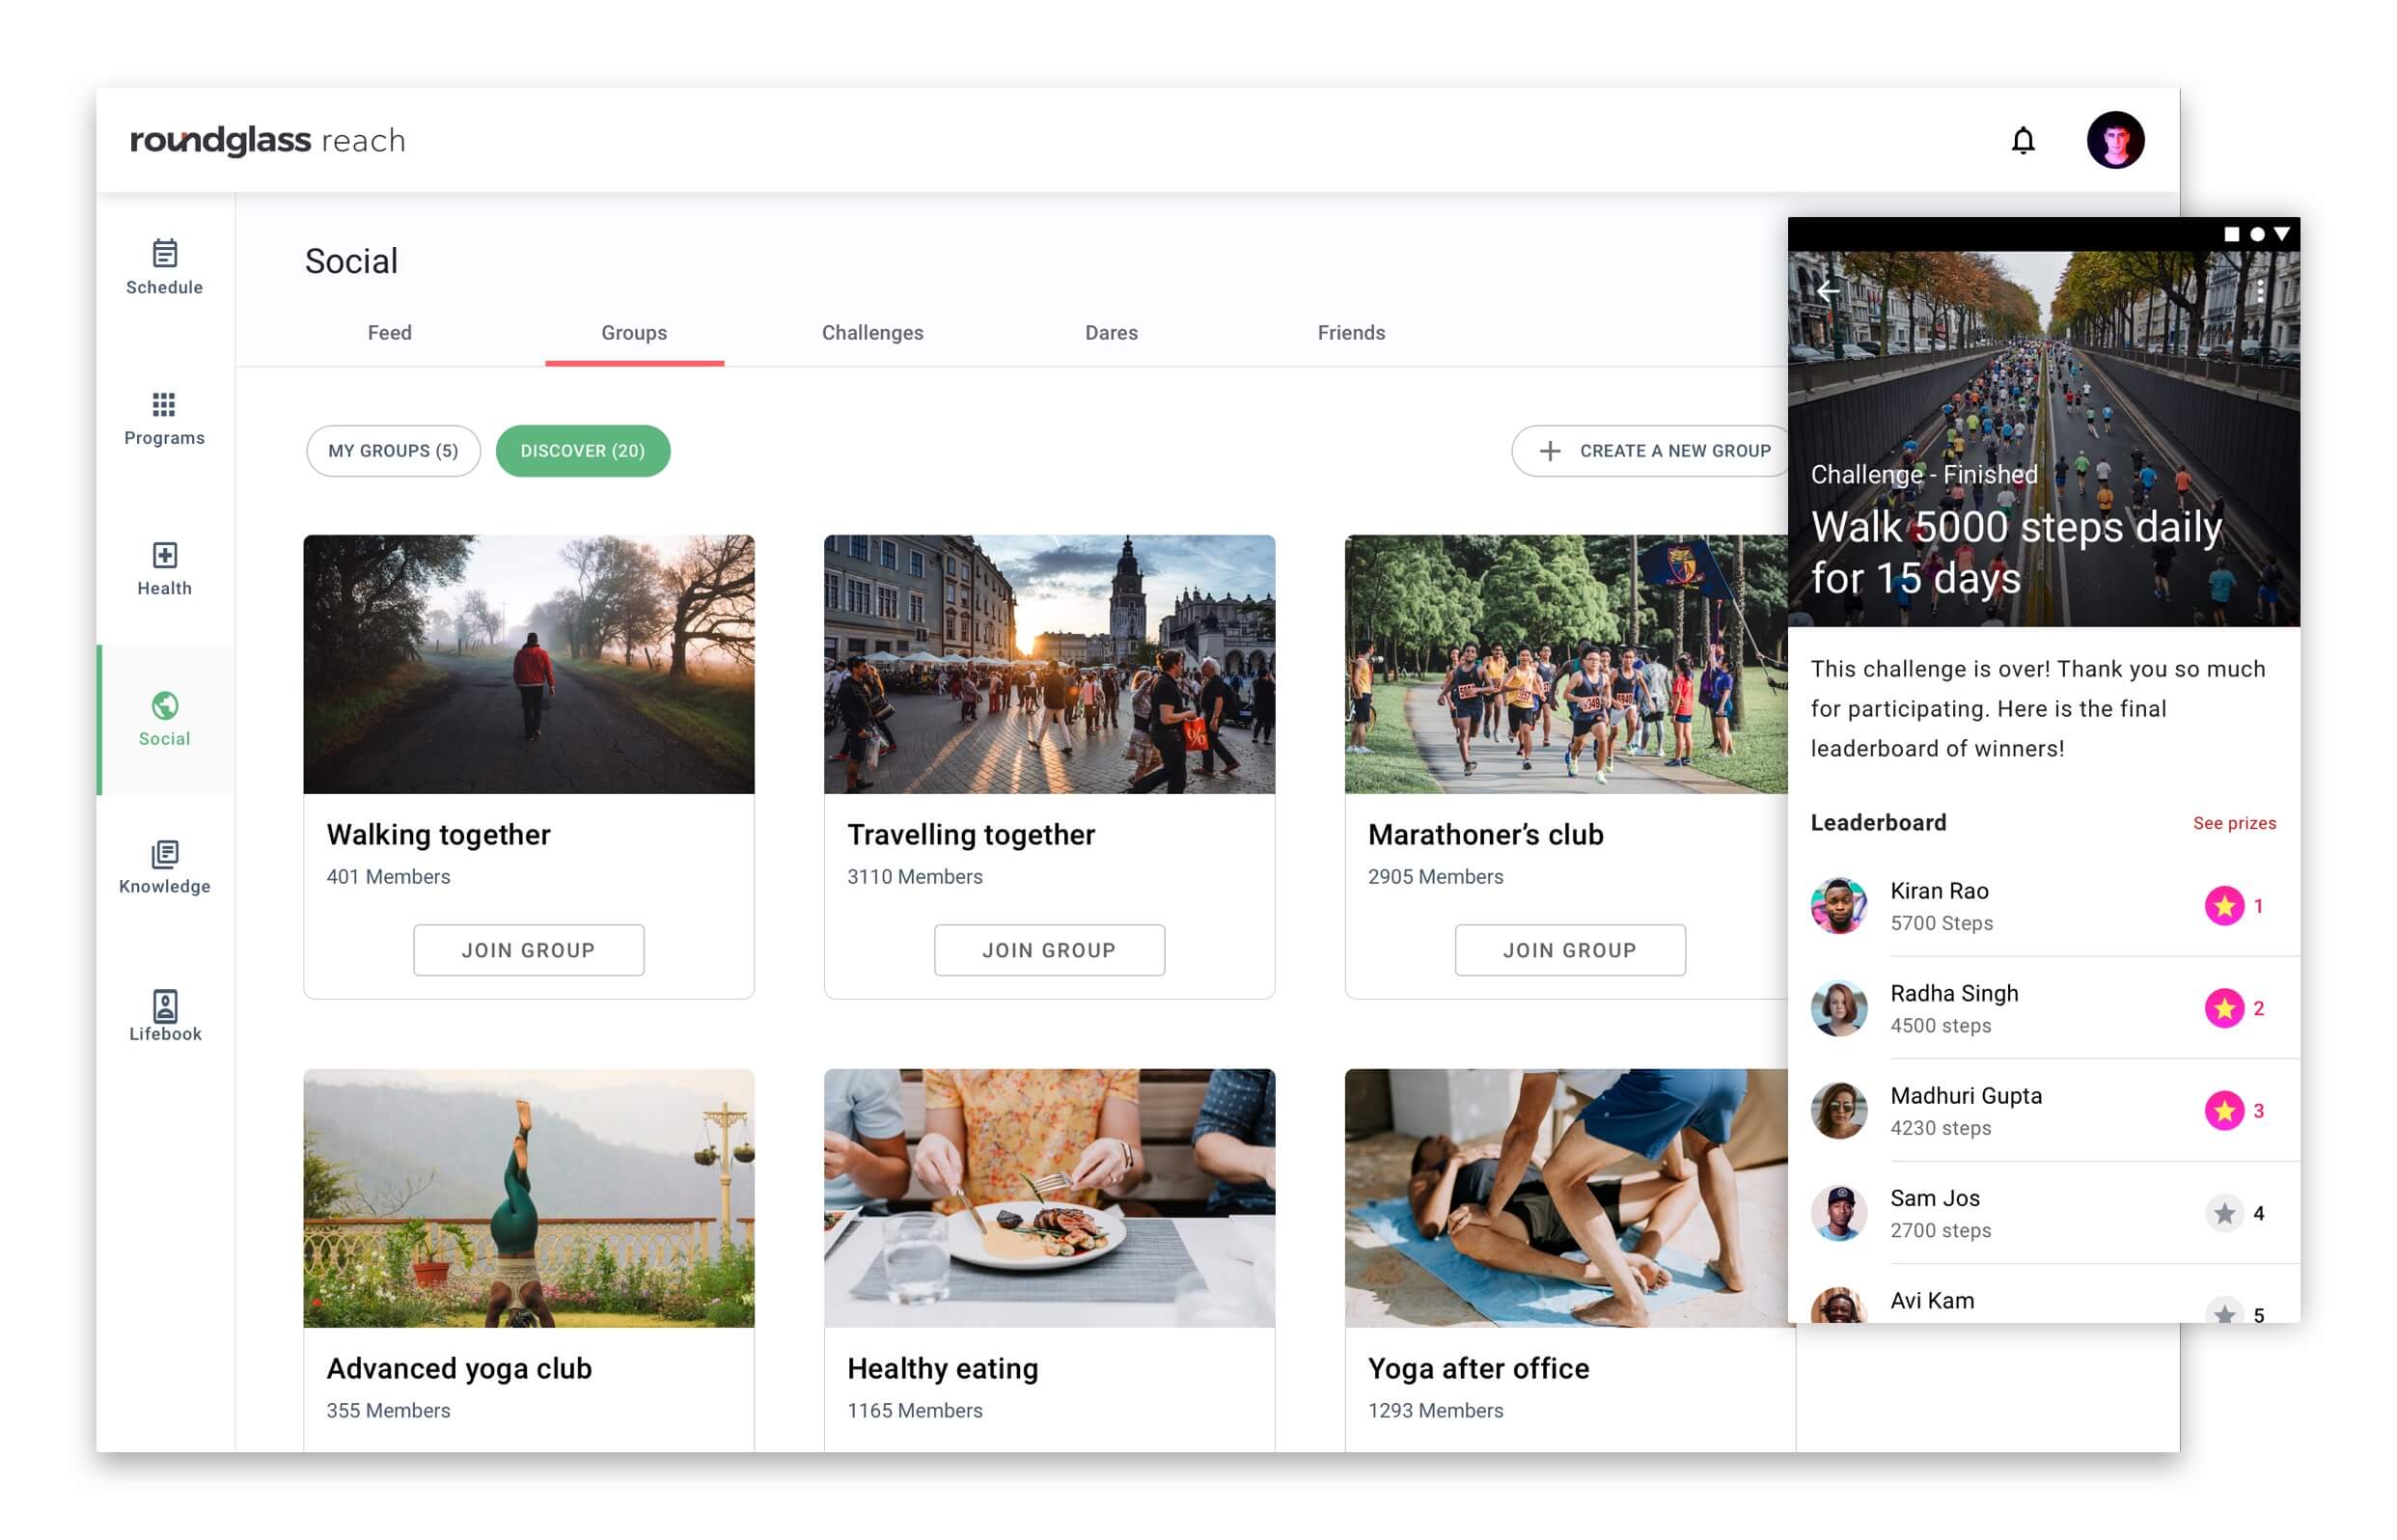Click Kiran Rao's rank 1 star badge
The width and height of the screenshot is (2397, 1540).
pos(2223,906)
